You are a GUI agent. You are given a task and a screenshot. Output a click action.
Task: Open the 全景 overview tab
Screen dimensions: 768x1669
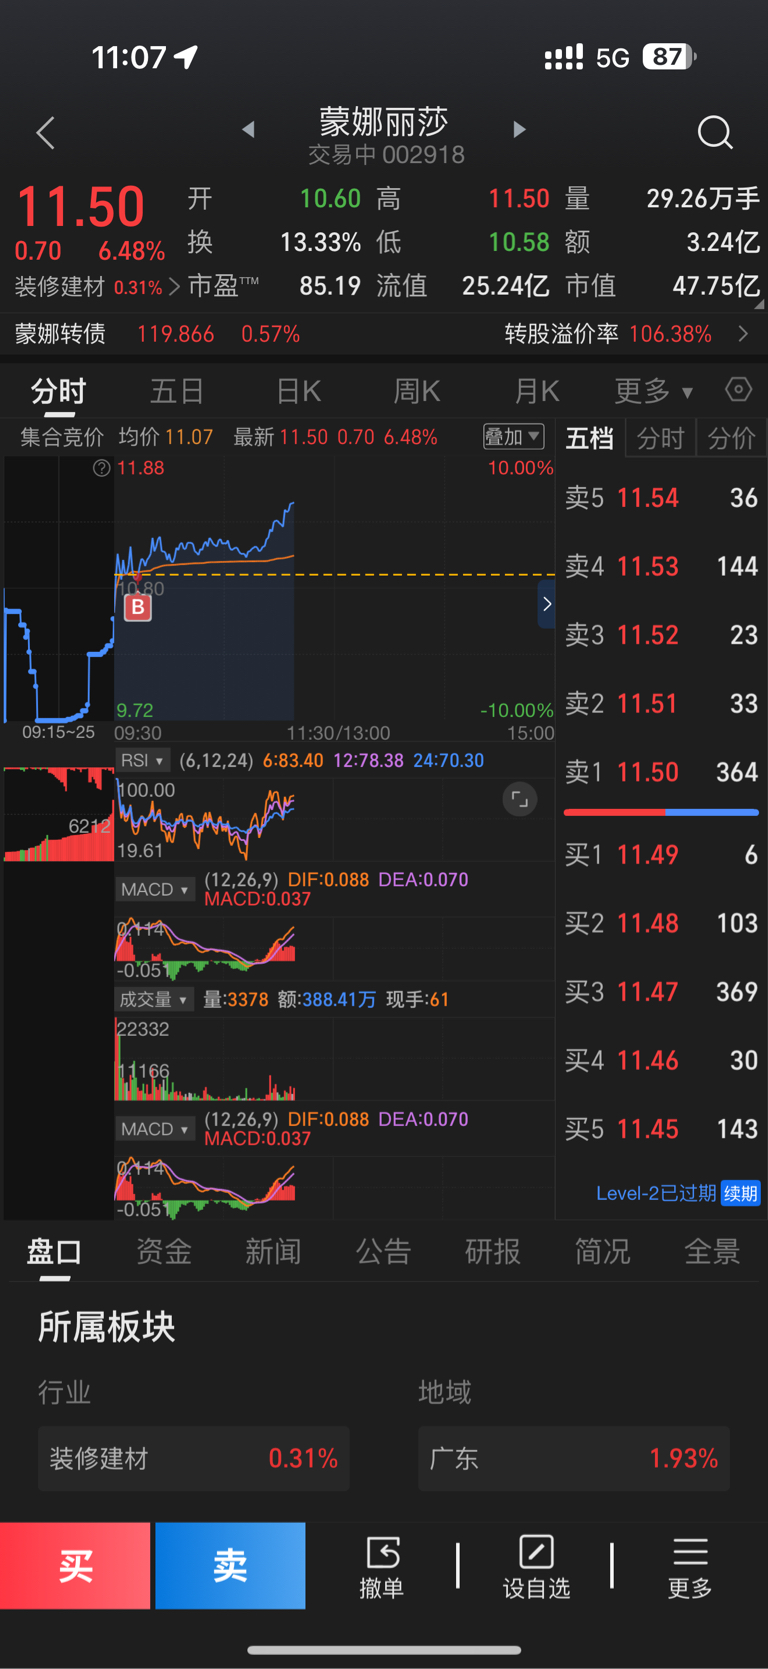pos(712,1251)
